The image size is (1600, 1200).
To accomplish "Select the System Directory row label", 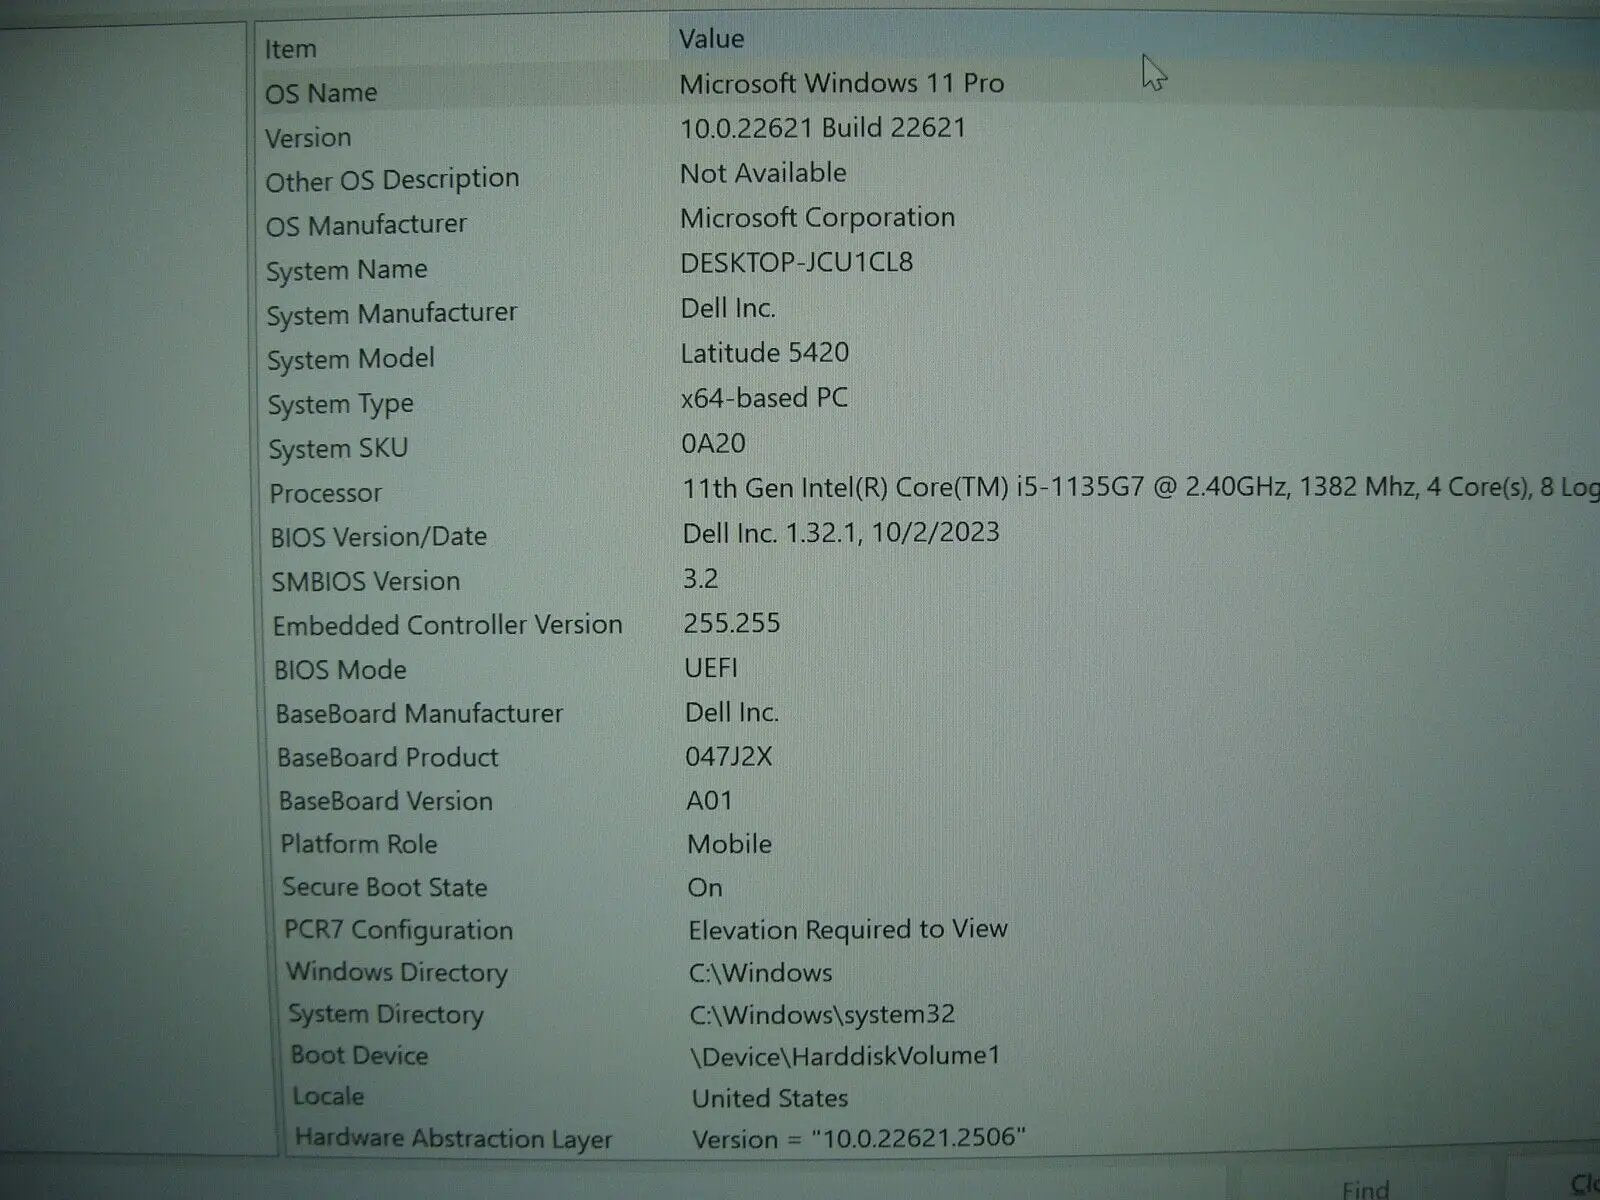I will click(x=386, y=1015).
